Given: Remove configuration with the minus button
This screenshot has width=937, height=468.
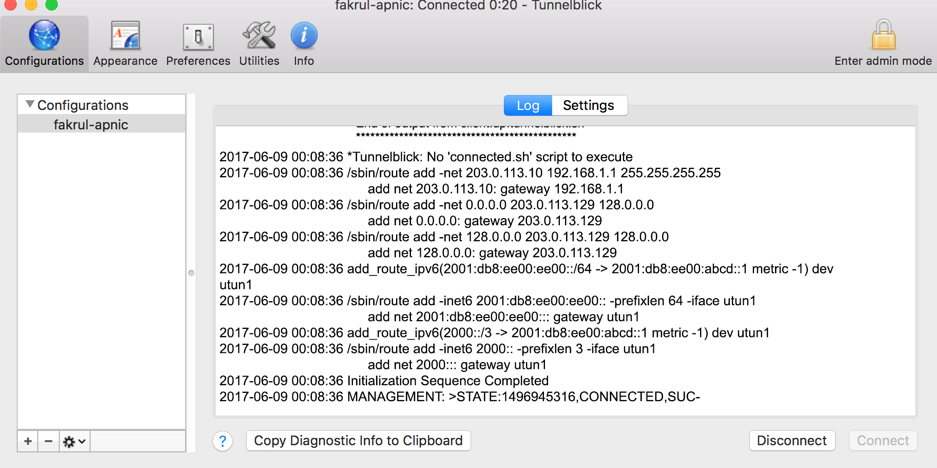Looking at the screenshot, I should pyautogui.click(x=49, y=441).
